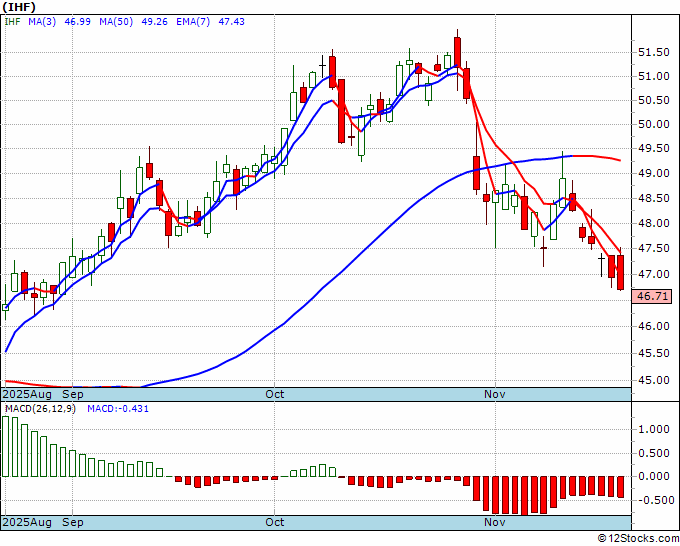
Task: Click the MACD(26,12,9) indicator label
Action: tap(40, 409)
